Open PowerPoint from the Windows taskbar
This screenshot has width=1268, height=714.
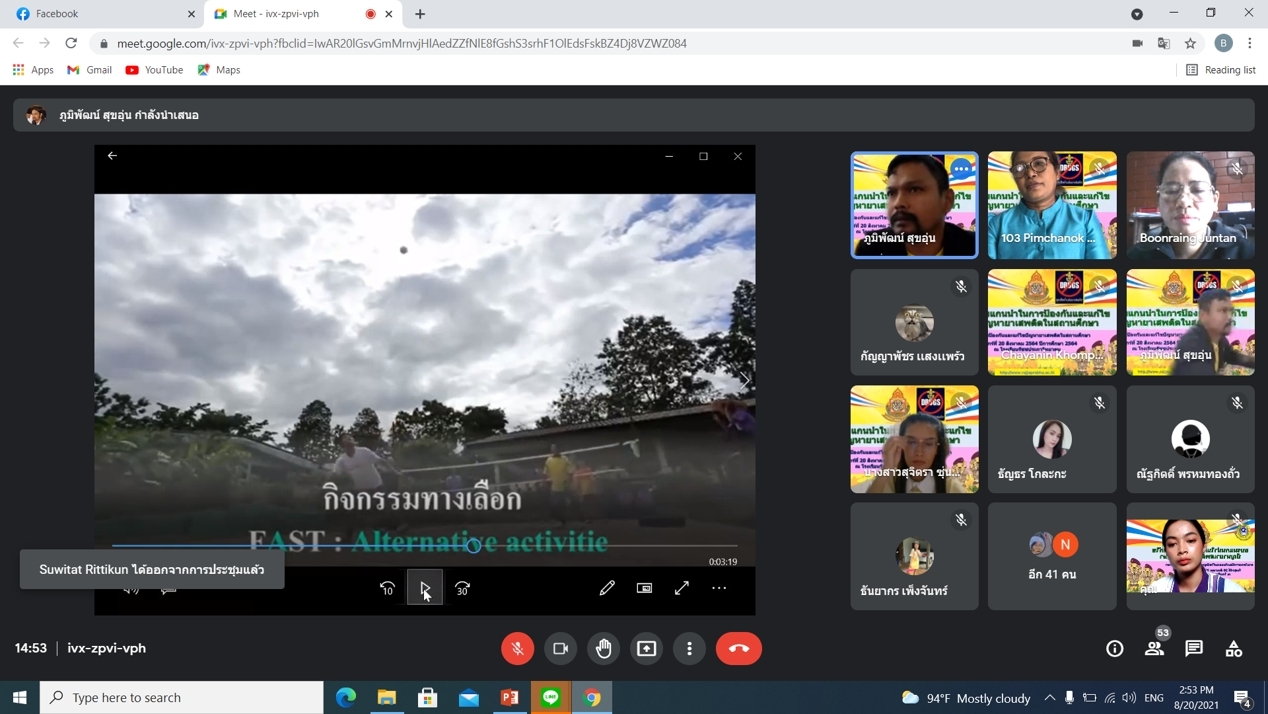click(x=510, y=697)
